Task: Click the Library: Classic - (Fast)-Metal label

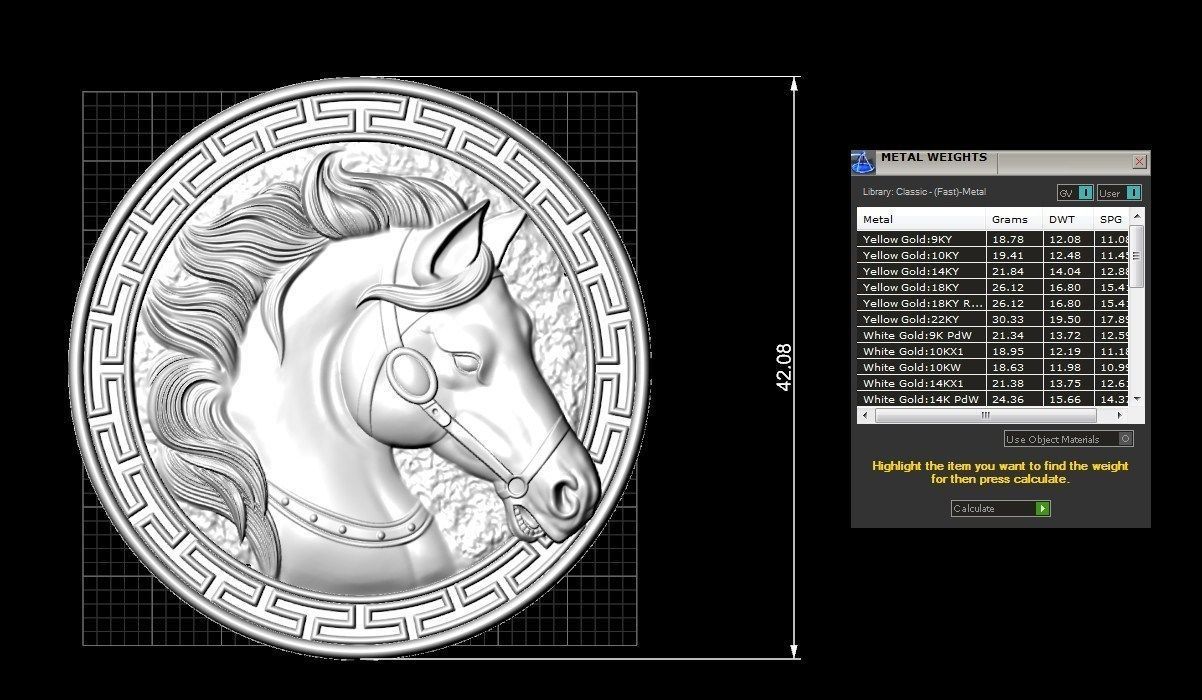Action: pos(924,192)
